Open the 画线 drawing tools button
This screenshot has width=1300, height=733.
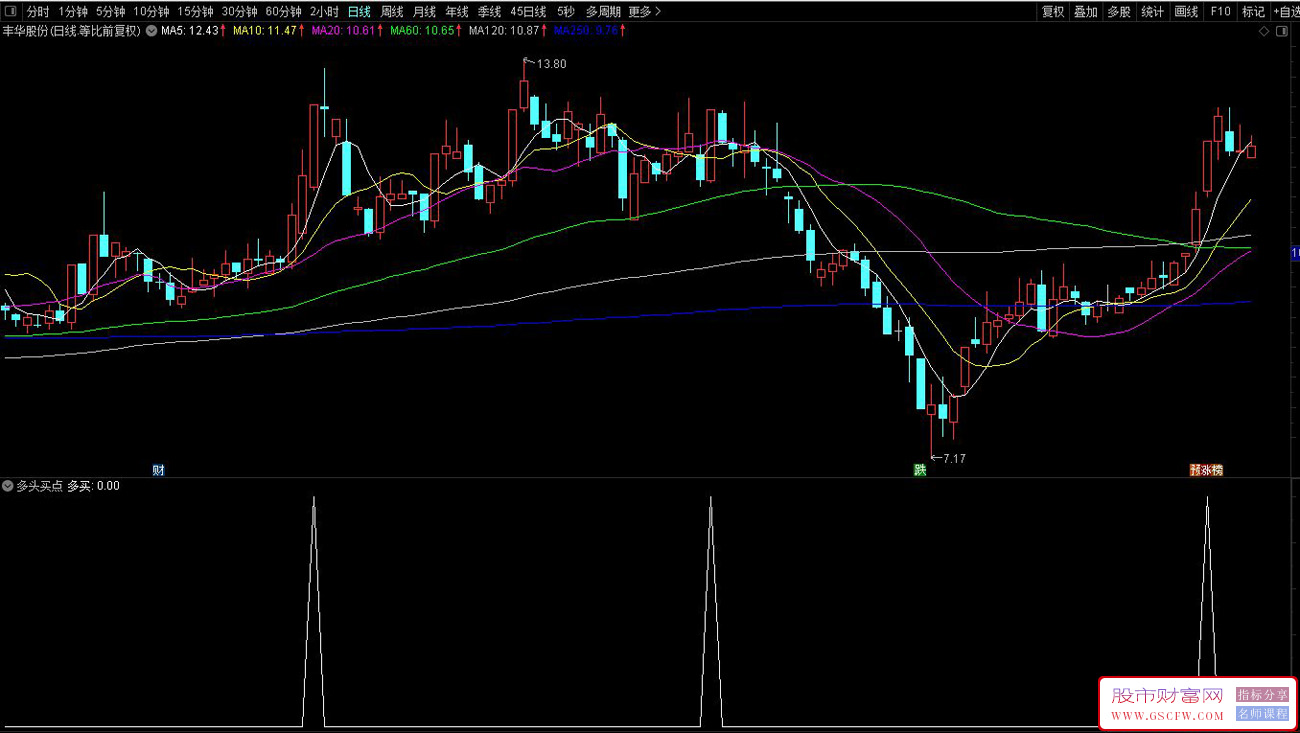[1186, 12]
